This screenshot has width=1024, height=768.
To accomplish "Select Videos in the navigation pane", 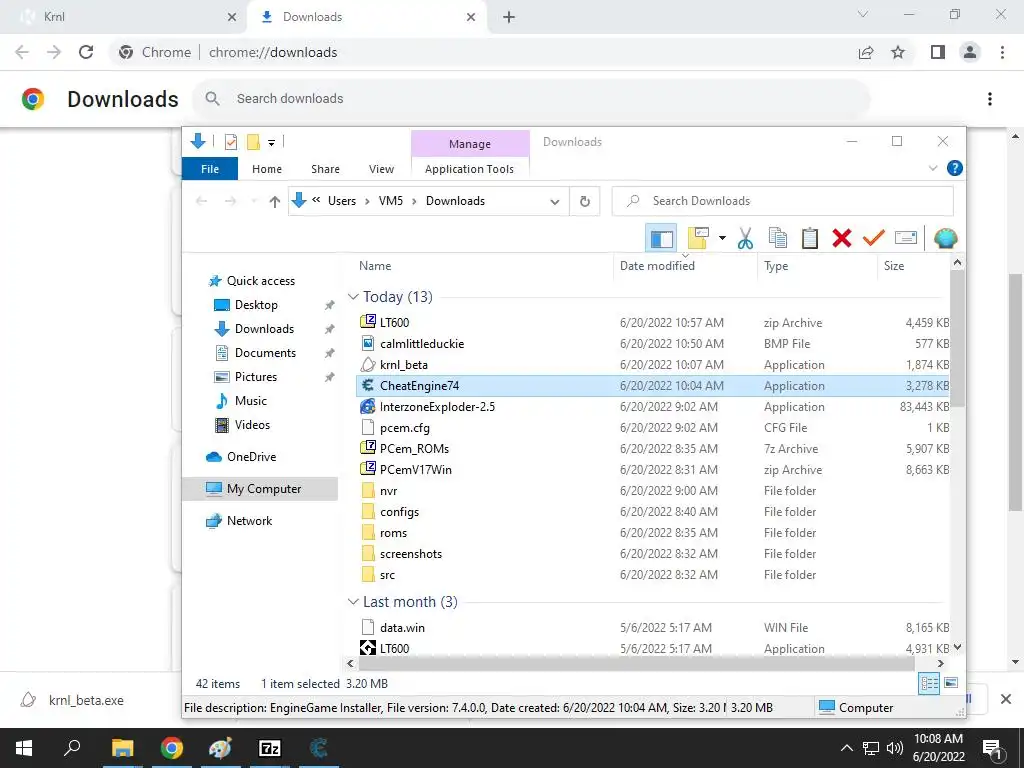I will click(252, 425).
